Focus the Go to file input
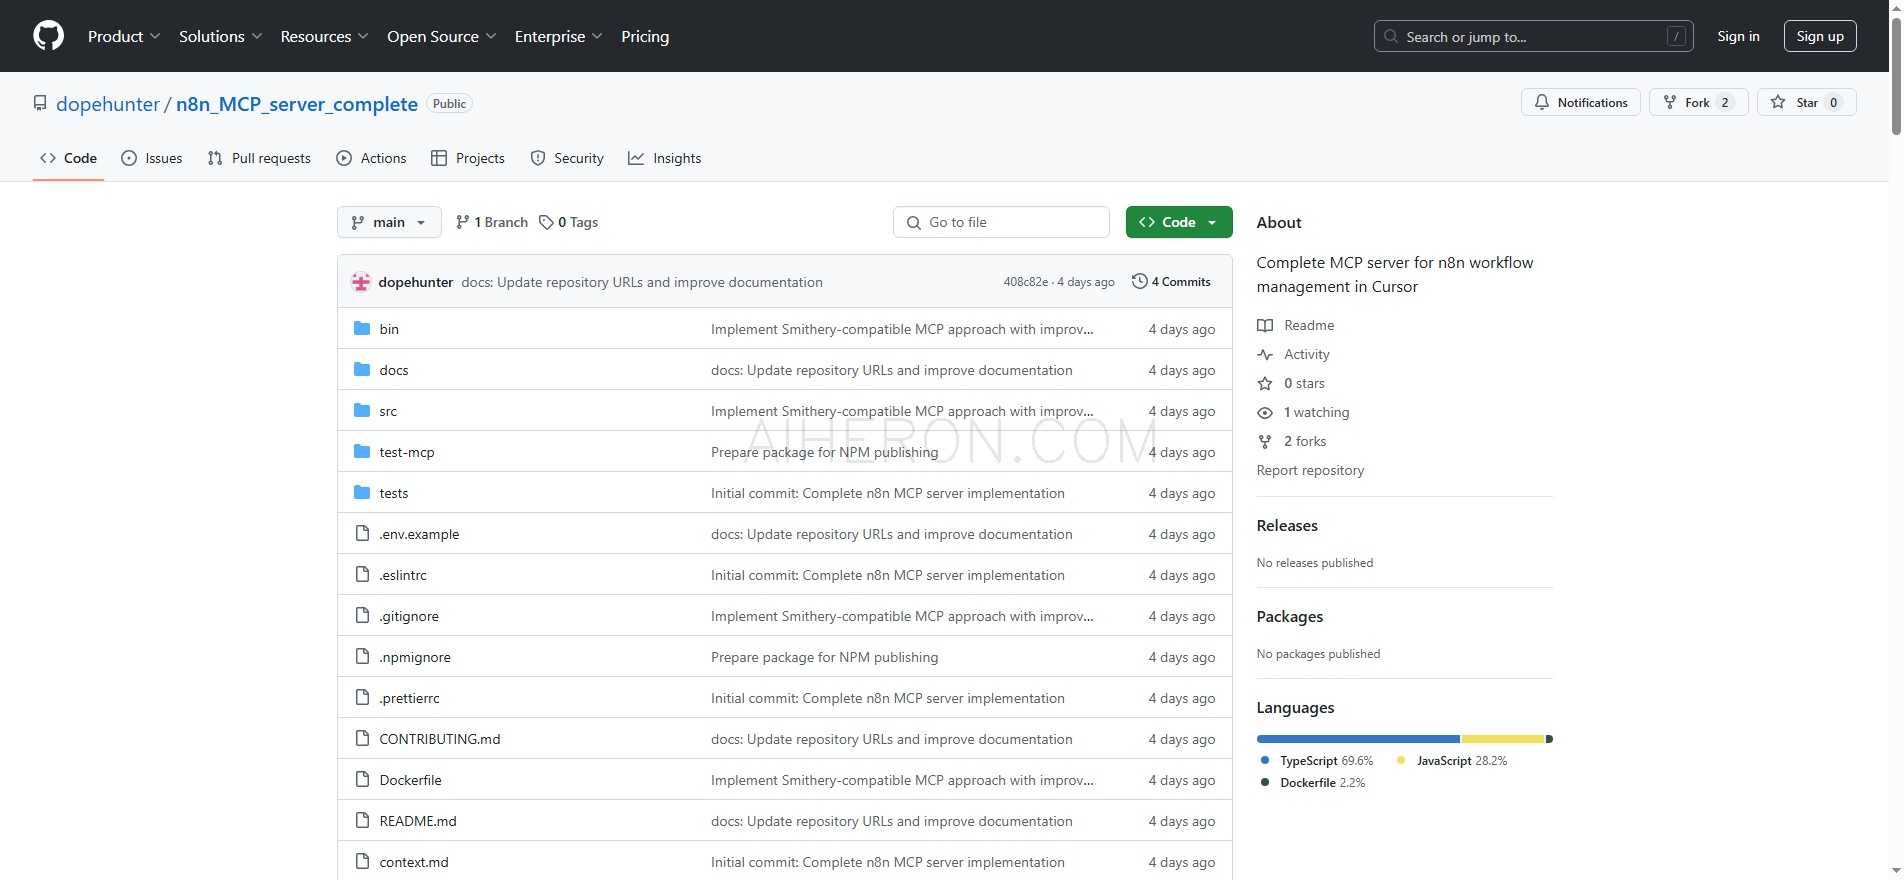1904x880 pixels. [x=1001, y=222]
